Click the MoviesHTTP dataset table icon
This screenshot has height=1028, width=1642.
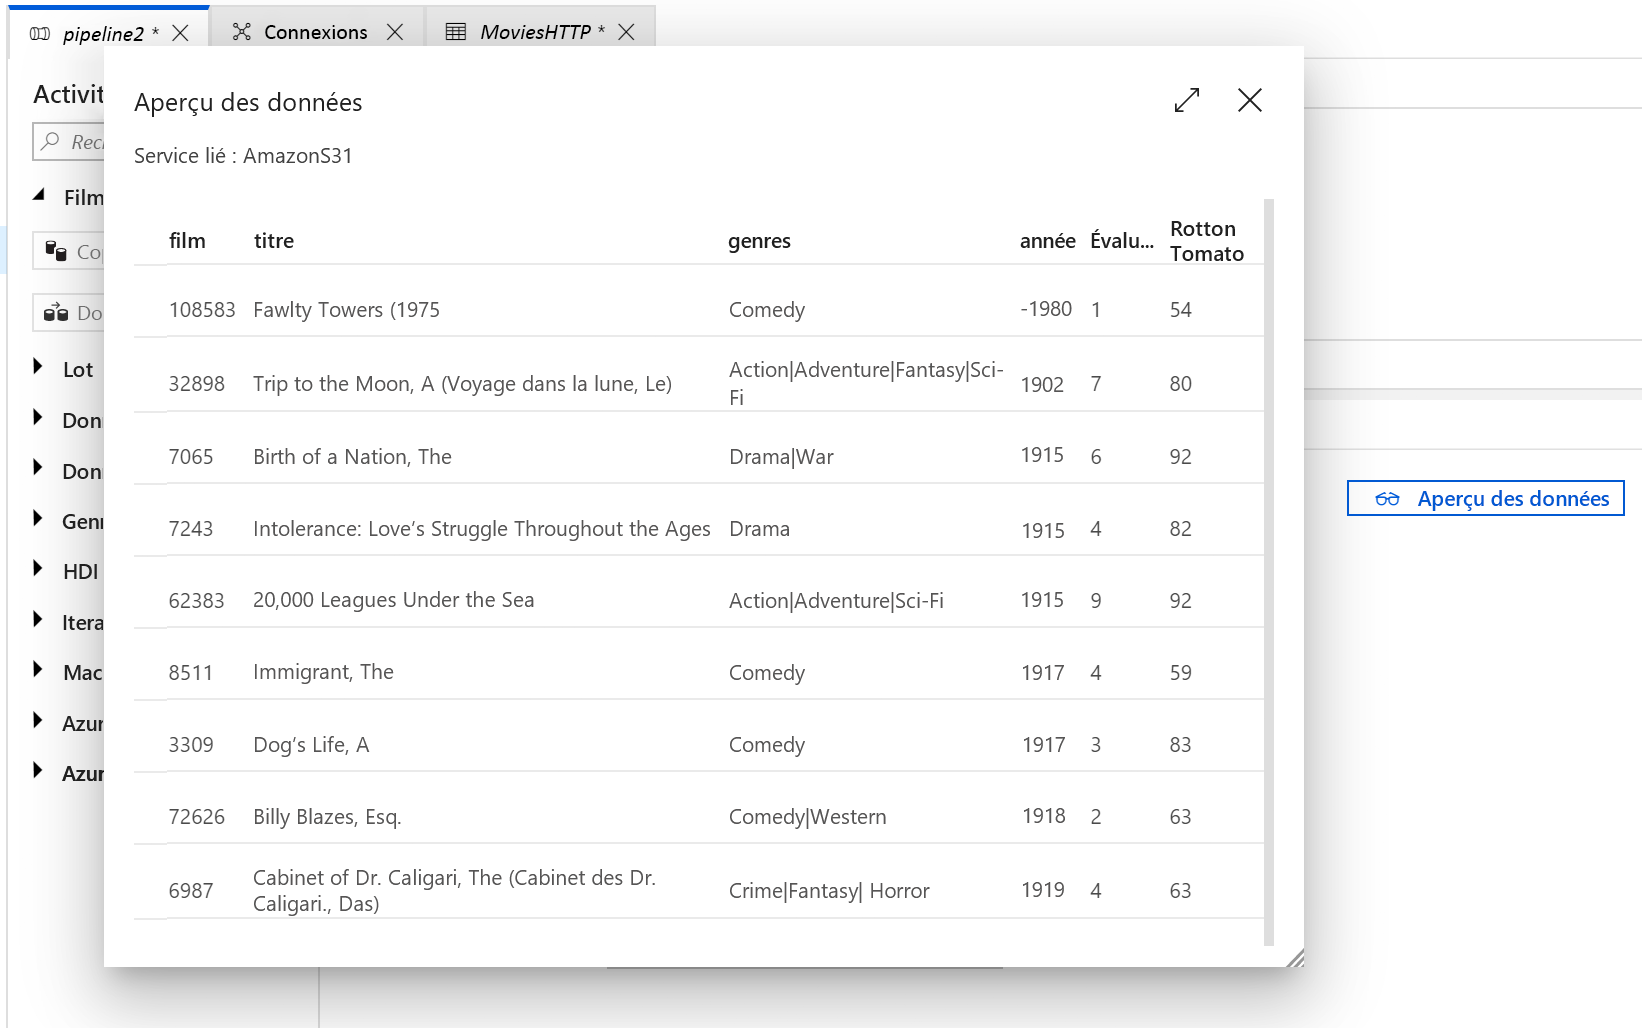click(456, 32)
